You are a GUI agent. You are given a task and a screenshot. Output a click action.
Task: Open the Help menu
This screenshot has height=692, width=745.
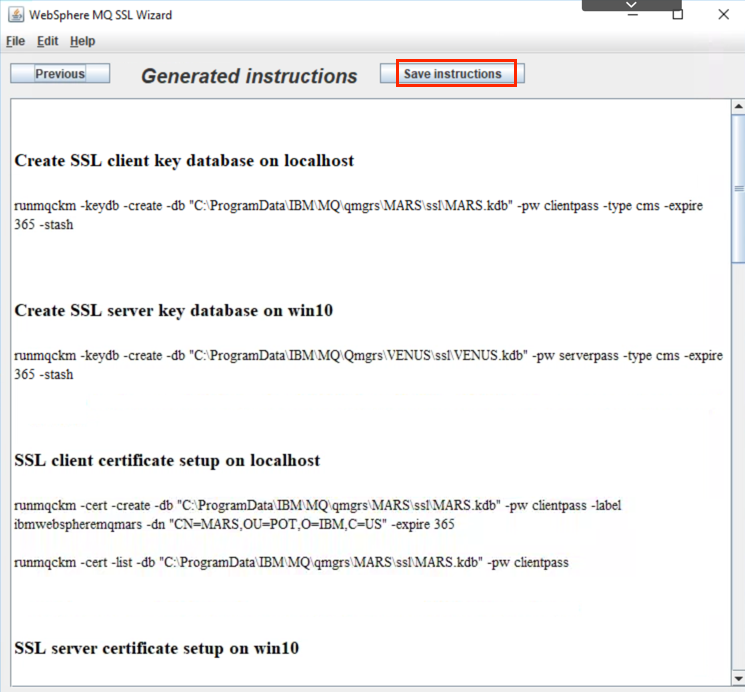point(83,41)
